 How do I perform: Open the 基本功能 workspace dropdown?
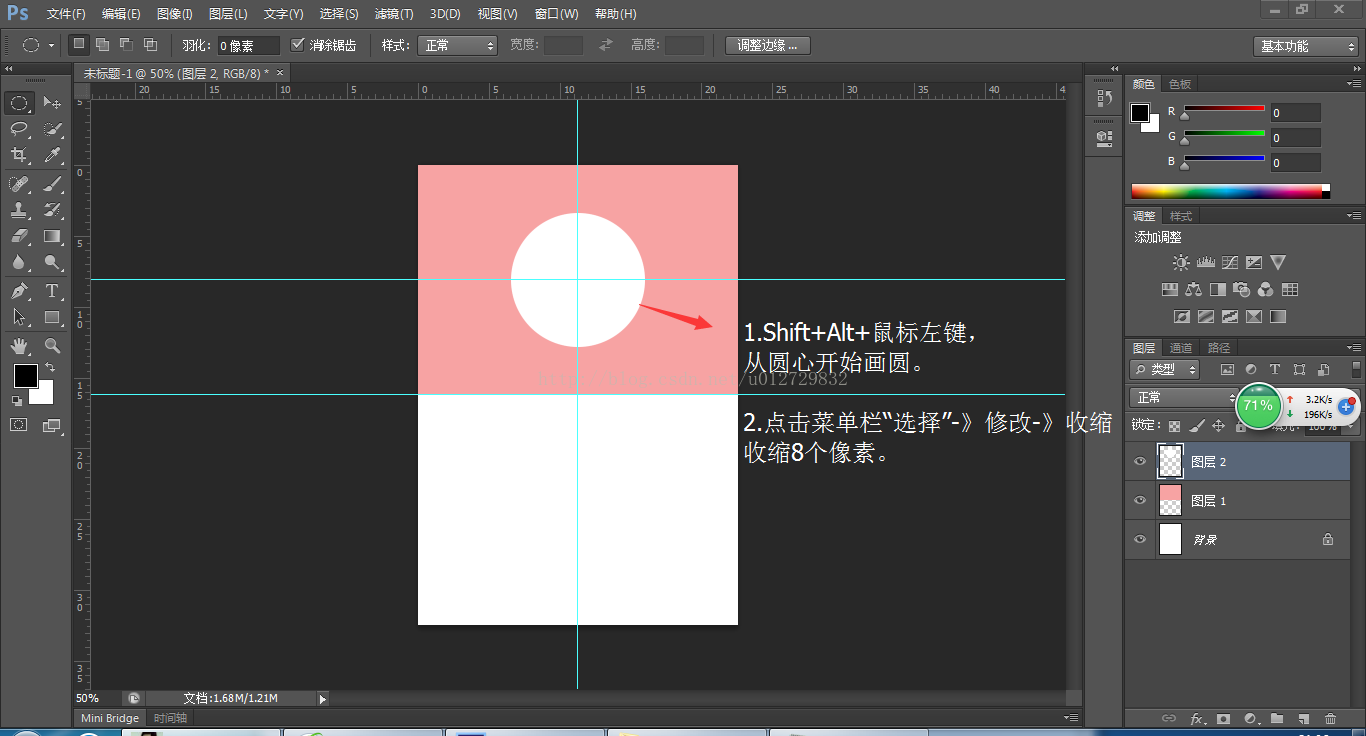point(1305,46)
